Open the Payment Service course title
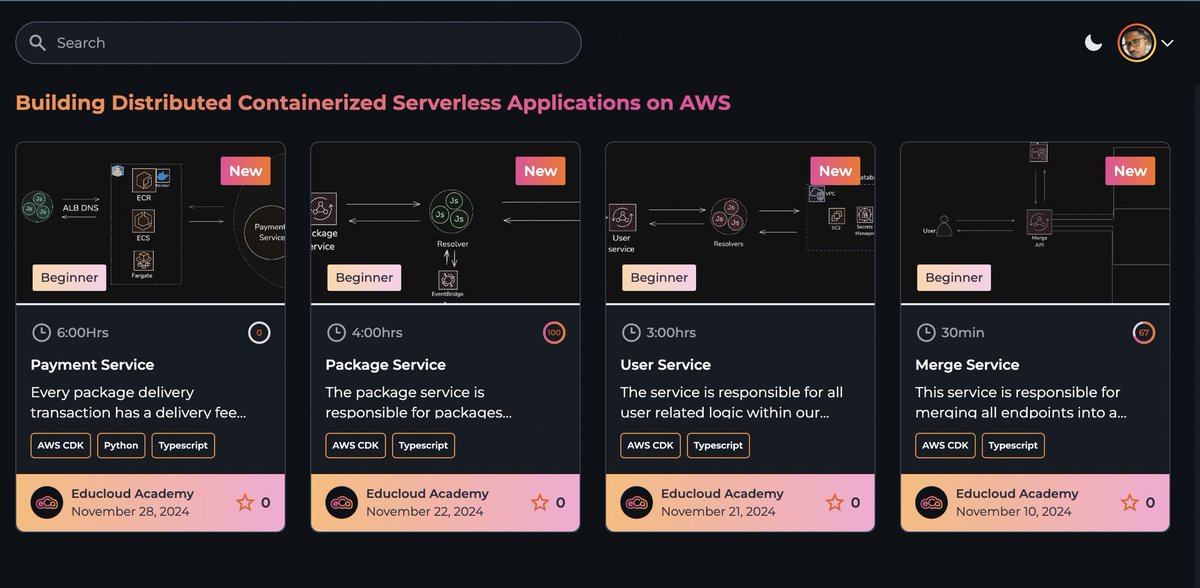Image resolution: width=1200 pixels, height=588 pixels. (x=92, y=365)
